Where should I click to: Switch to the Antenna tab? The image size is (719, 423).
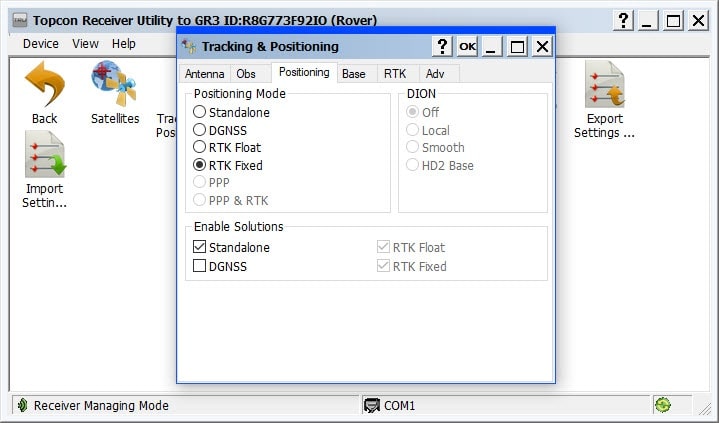pyautogui.click(x=204, y=74)
